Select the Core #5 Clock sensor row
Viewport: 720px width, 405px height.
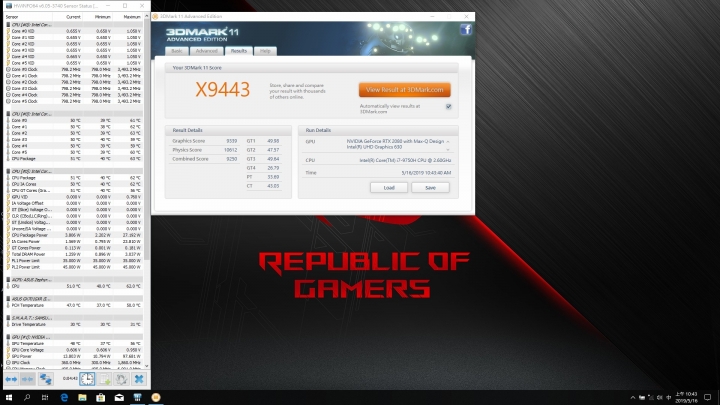click(x=74, y=101)
